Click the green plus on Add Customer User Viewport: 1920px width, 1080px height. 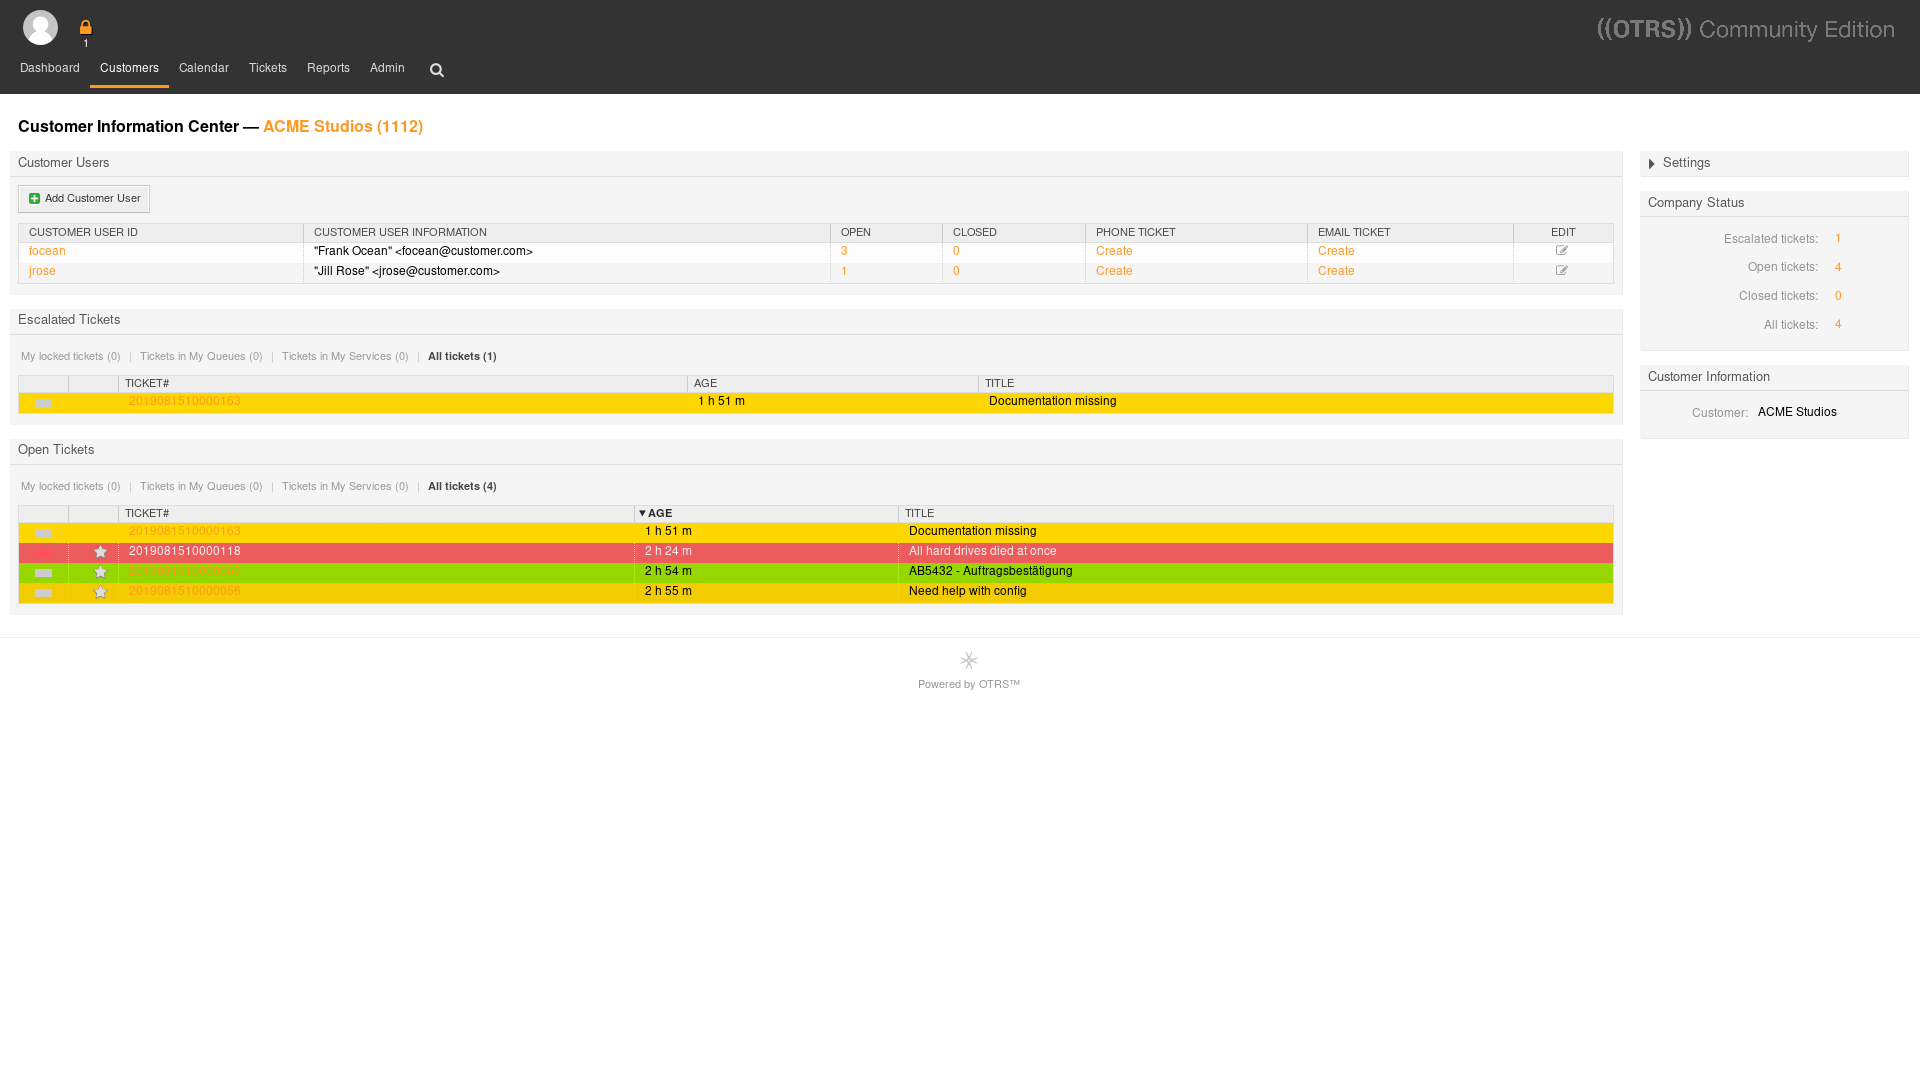(x=35, y=199)
